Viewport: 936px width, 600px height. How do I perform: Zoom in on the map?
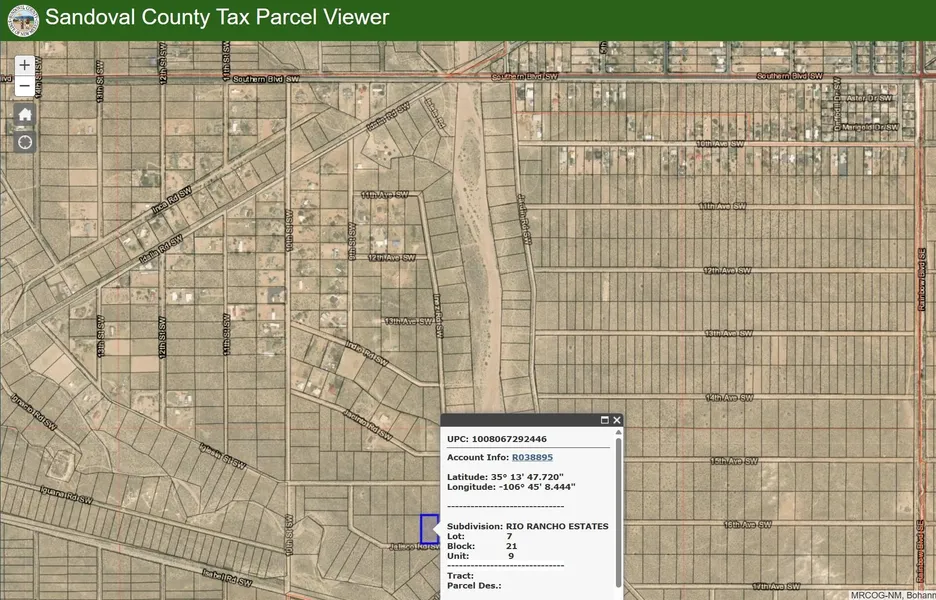(x=25, y=65)
